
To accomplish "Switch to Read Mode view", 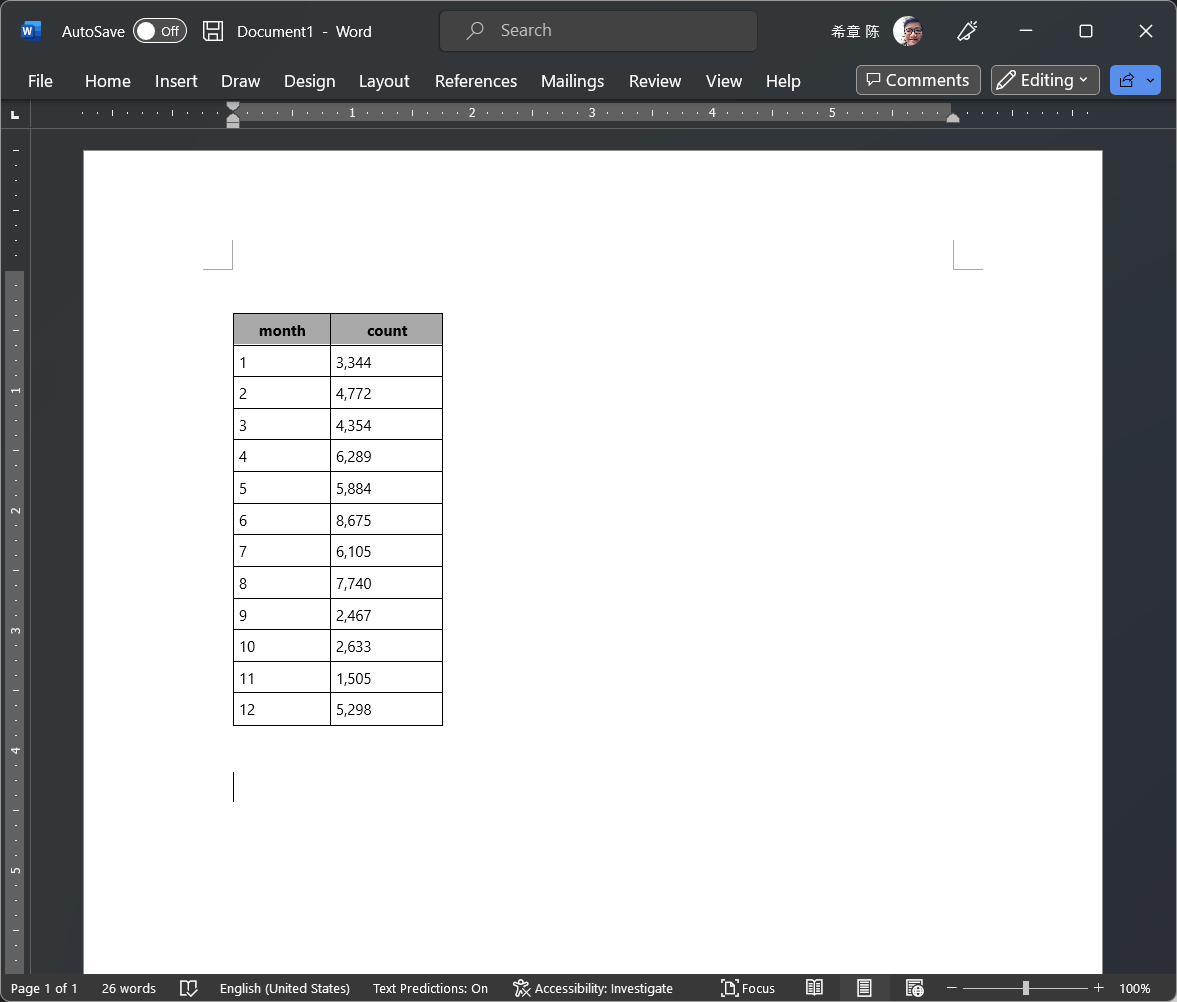I will (815, 988).
